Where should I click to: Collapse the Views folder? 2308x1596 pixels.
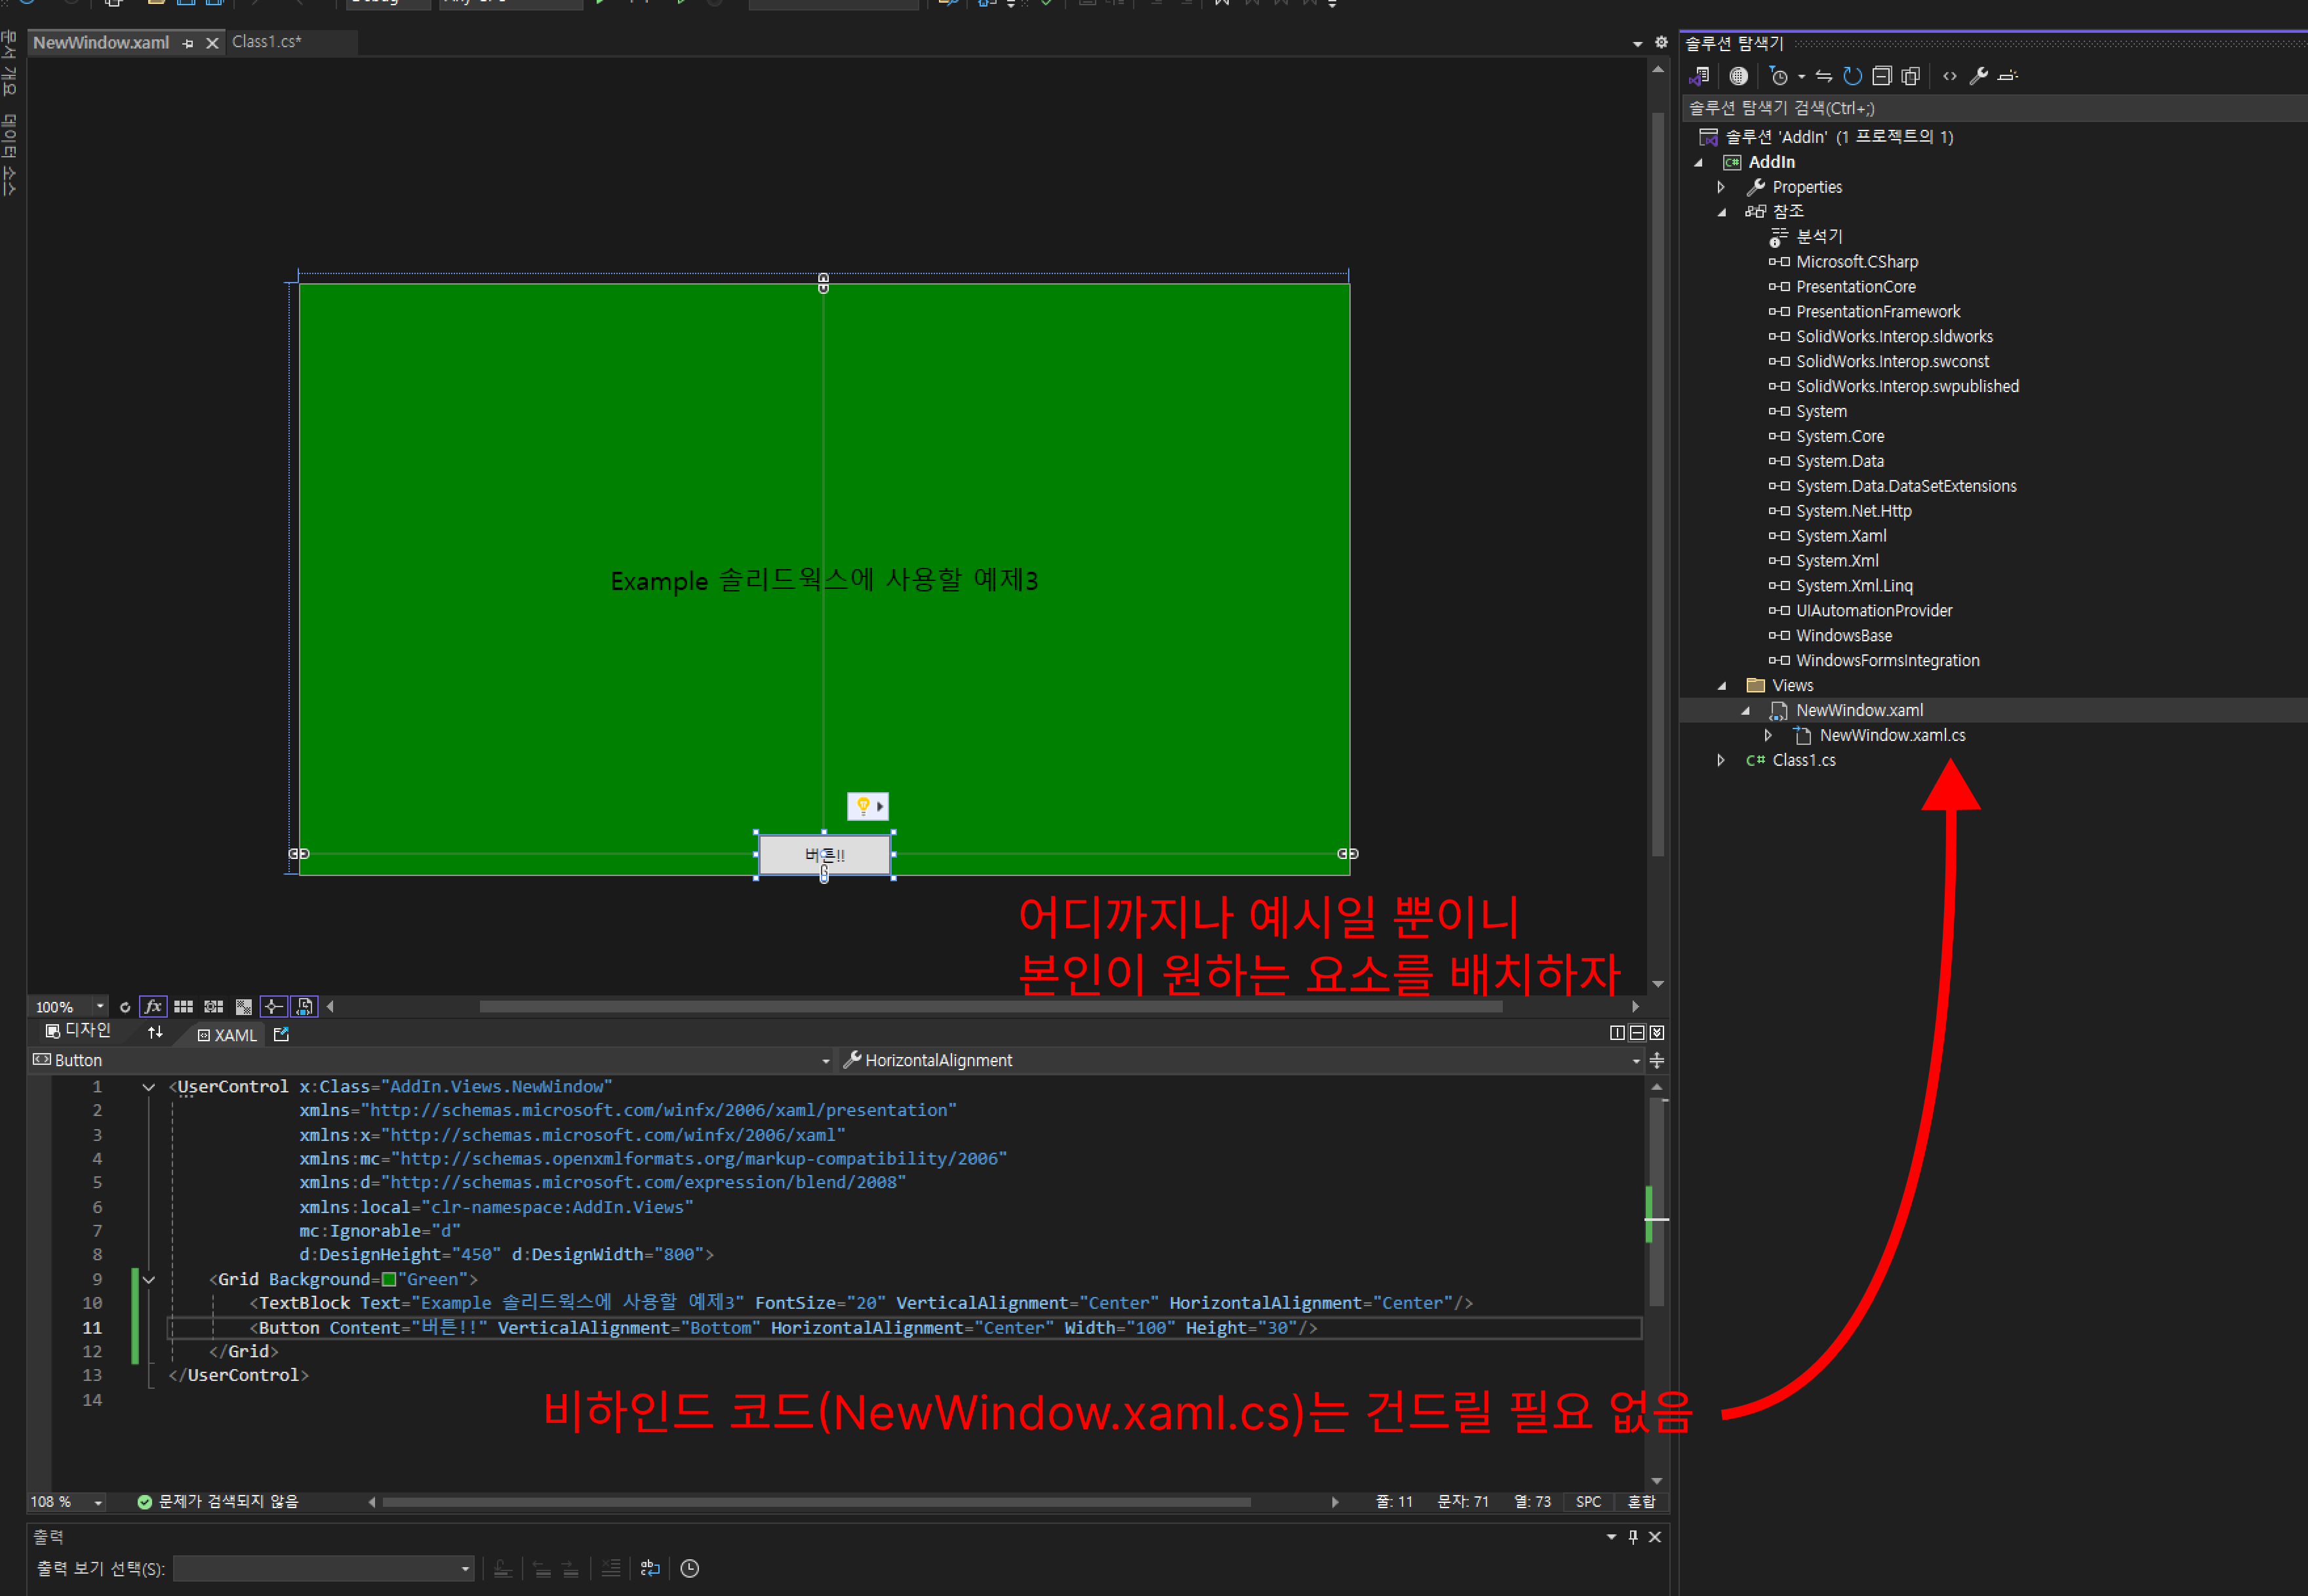click(x=1722, y=686)
